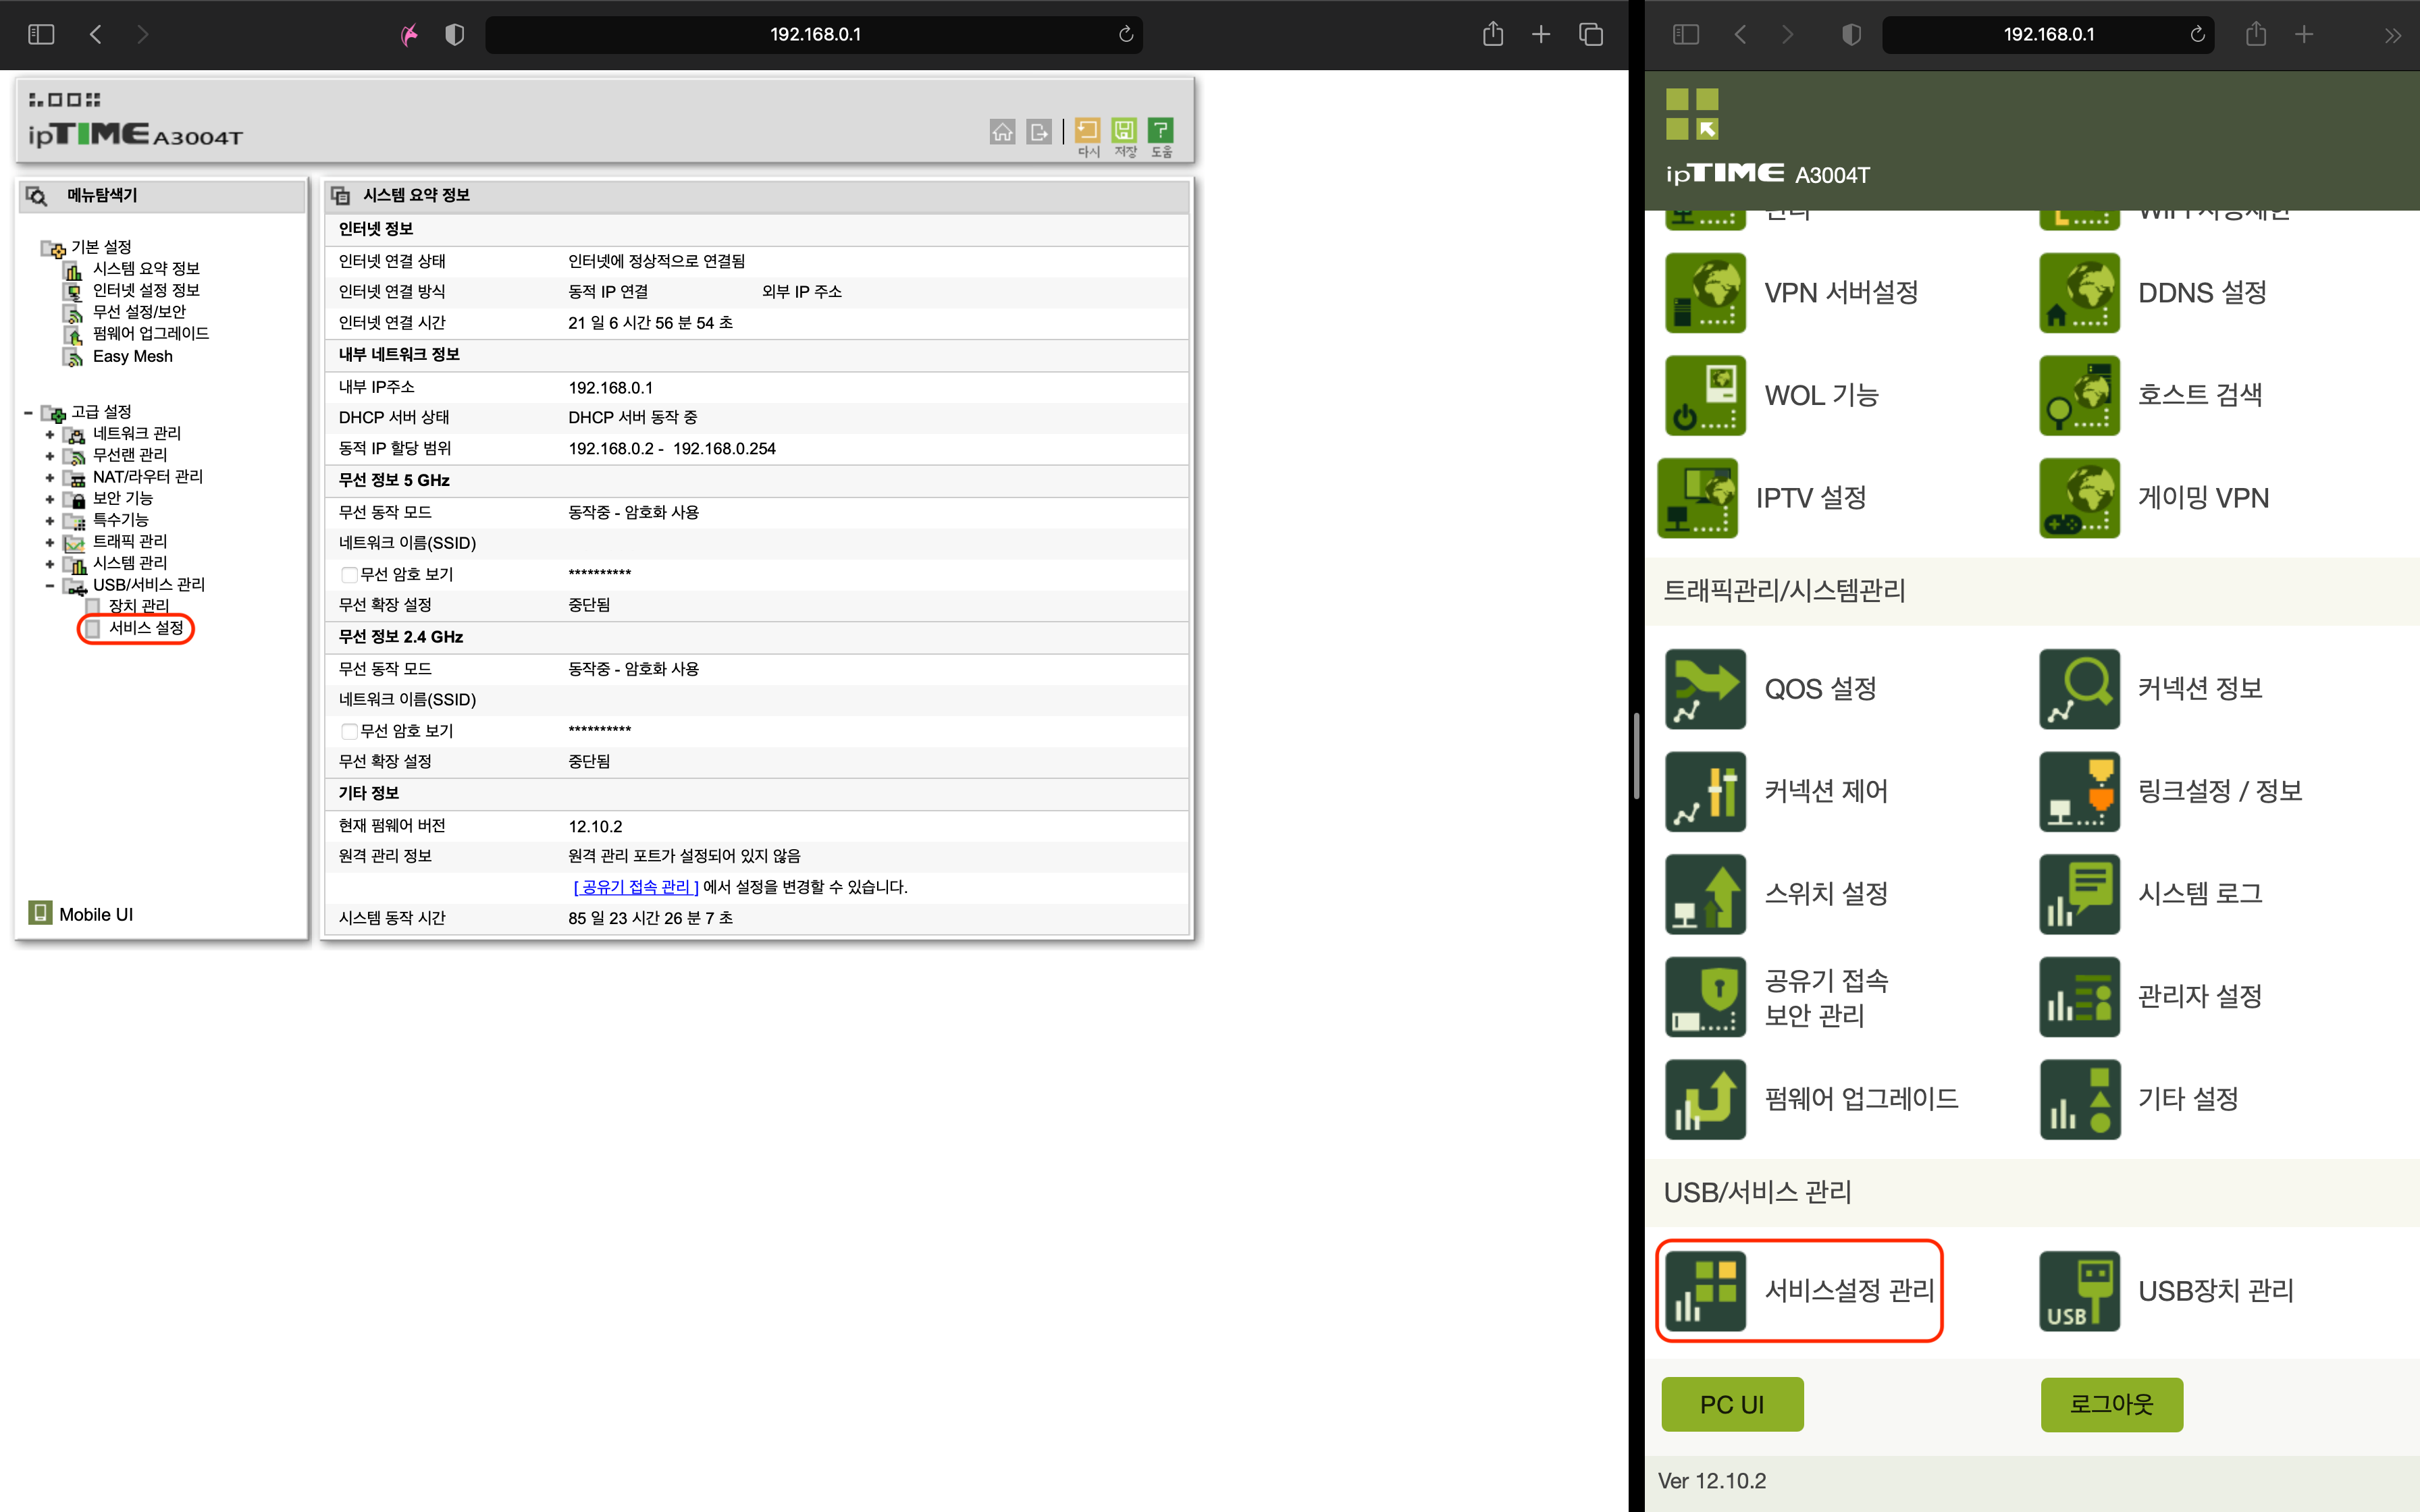Expand the 네트워크 관리 tree node
Viewport: 2420px width, 1512px height.
(50, 434)
